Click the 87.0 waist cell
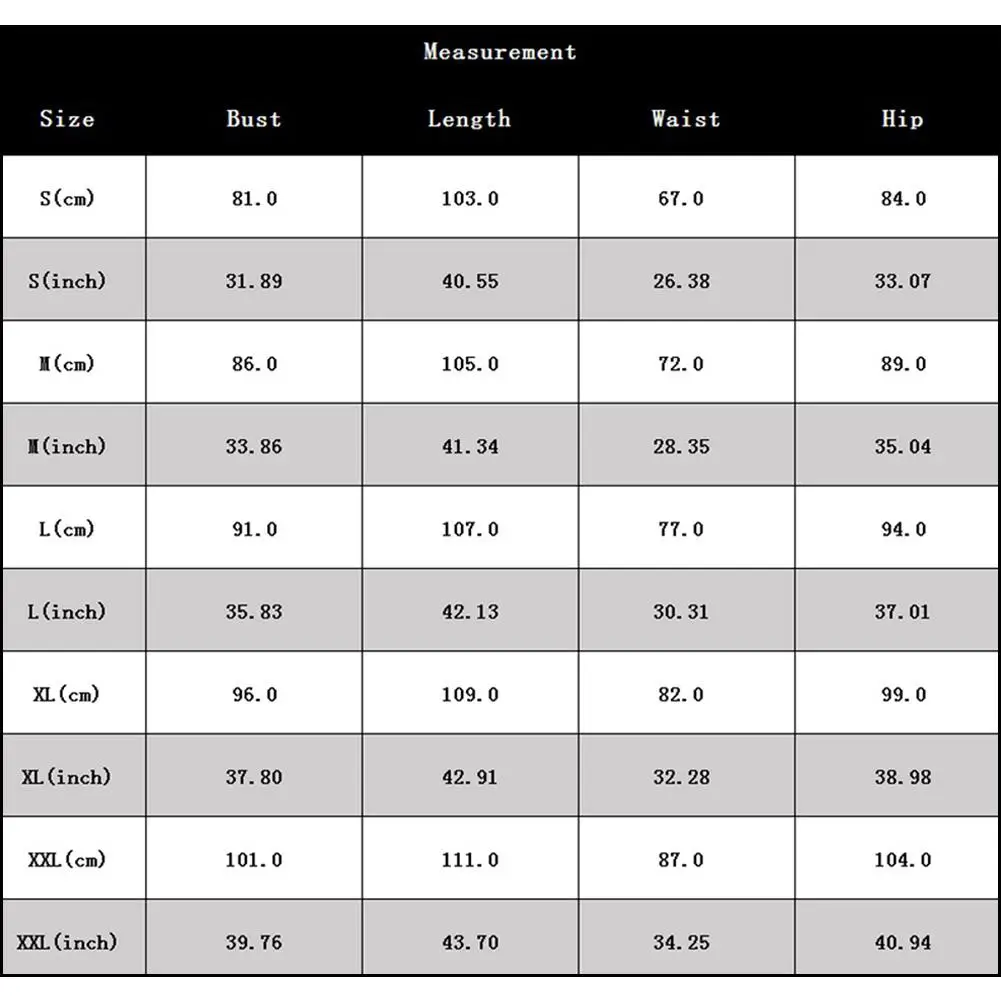The height and width of the screenshot is (1001, 1001). coord(681,860)
